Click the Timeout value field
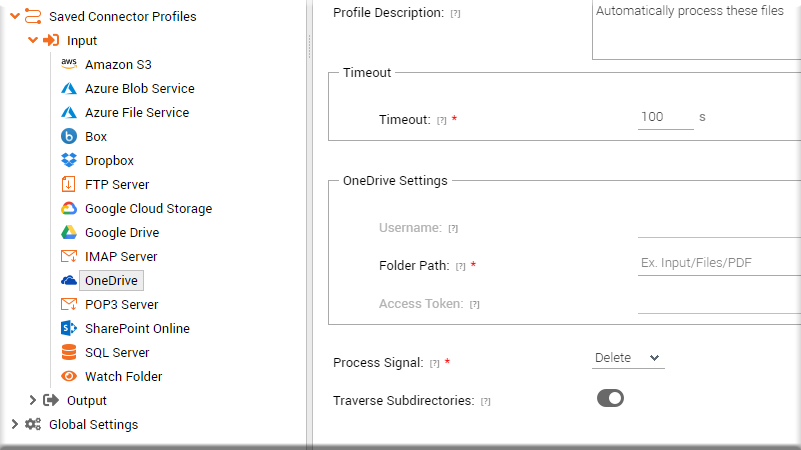Screen dimensions: 801x450 (x=666, y=117)
